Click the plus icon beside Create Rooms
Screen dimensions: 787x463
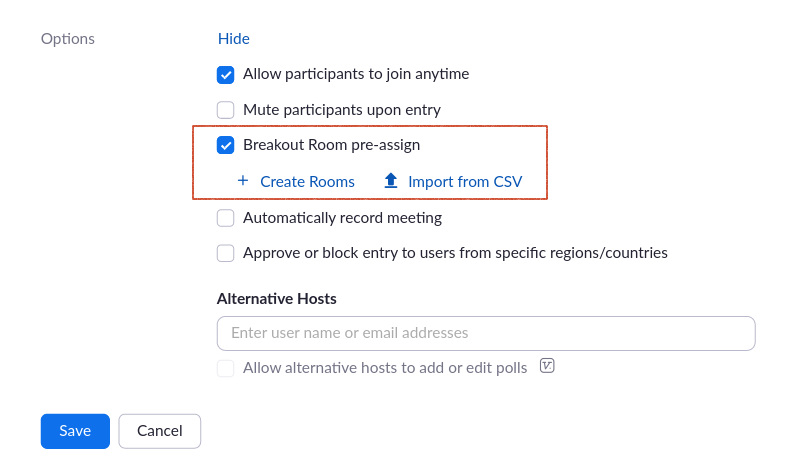(242, 181)
